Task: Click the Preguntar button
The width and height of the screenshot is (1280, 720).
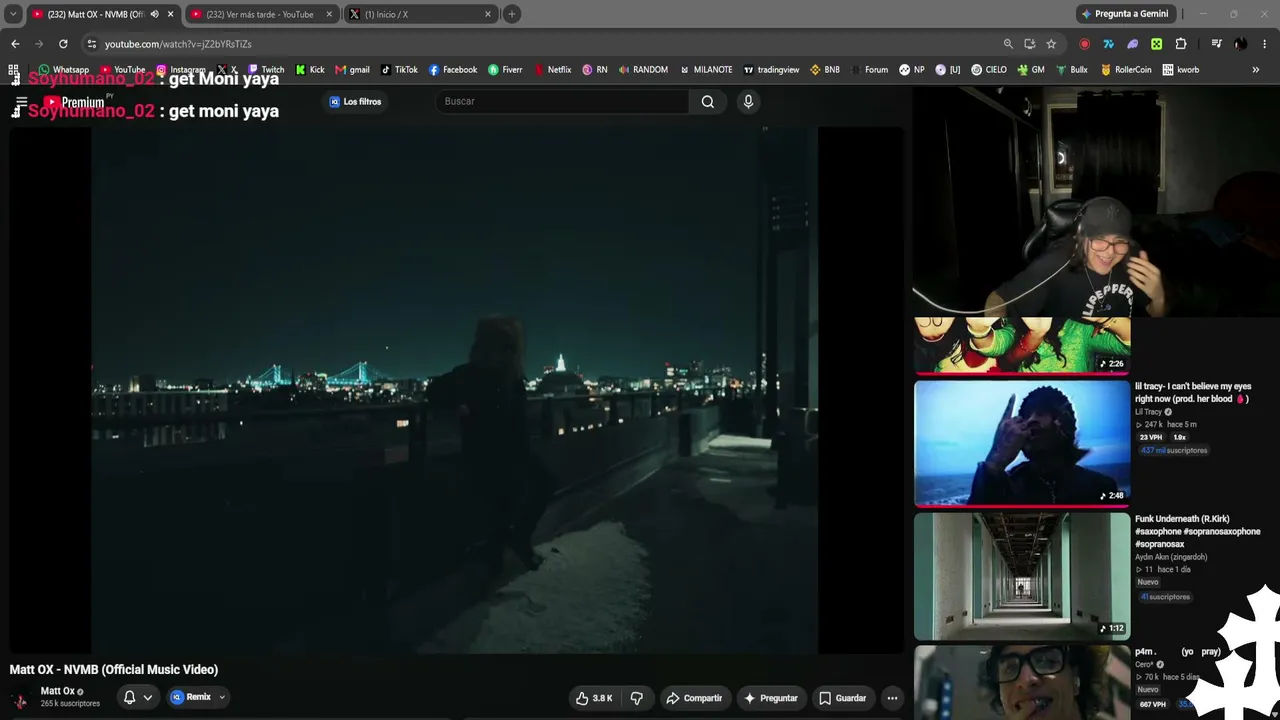Action: [770, 698]
